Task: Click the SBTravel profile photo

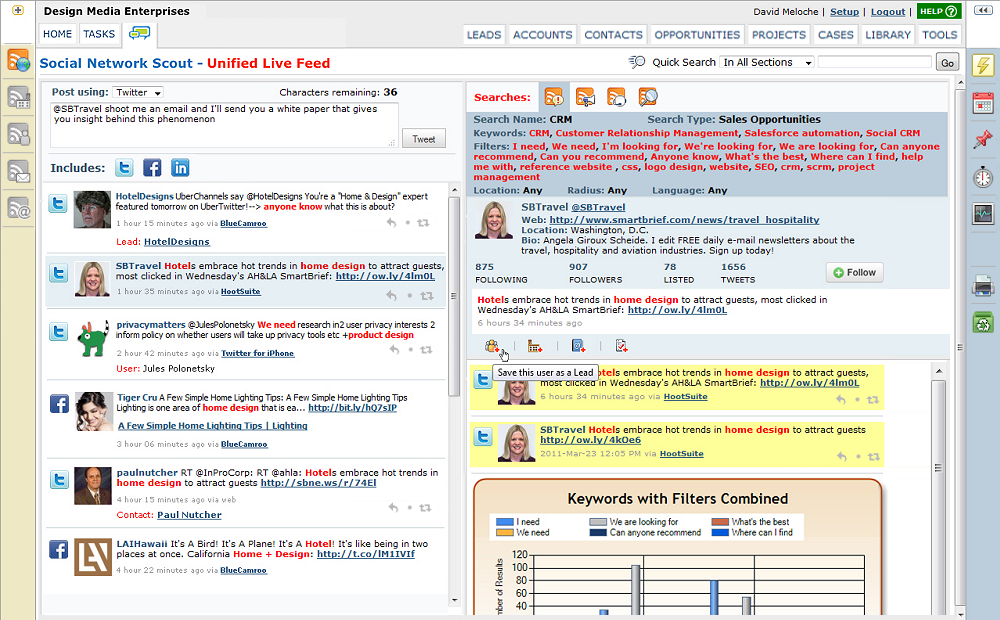Action: pyautogui.click(x=494, y=220)
